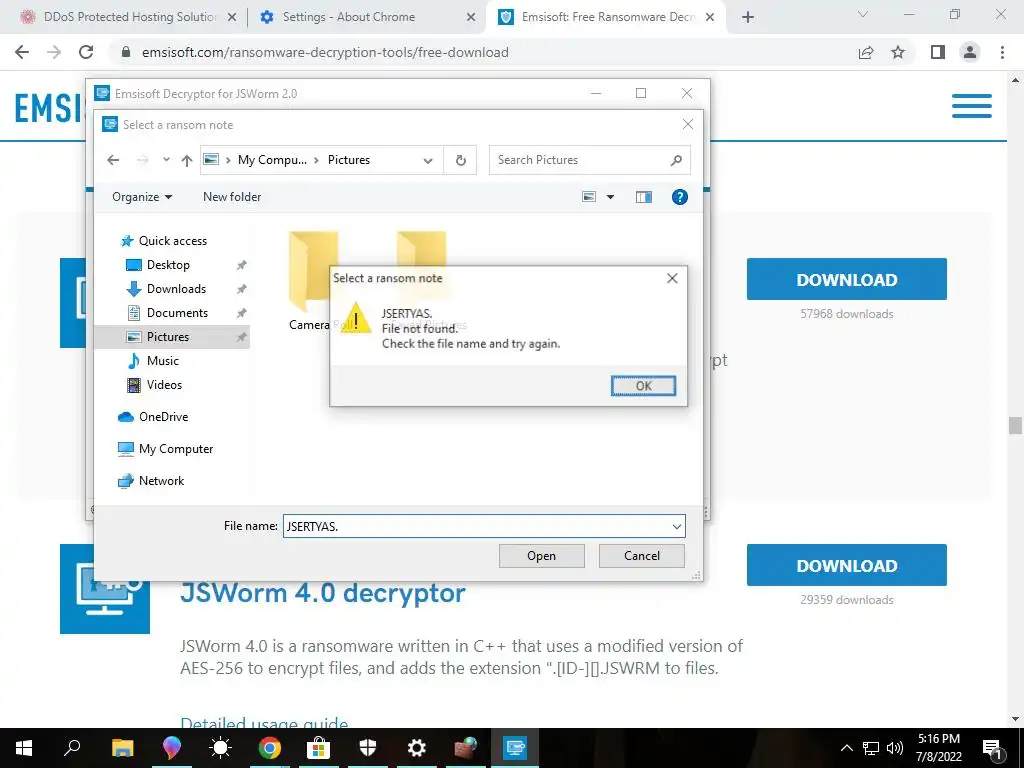The width and height of the screenshot is (1024, 768).
Task: Open the view options dropdown arrow
Action: pyautogui.click(x=610, y=197)
